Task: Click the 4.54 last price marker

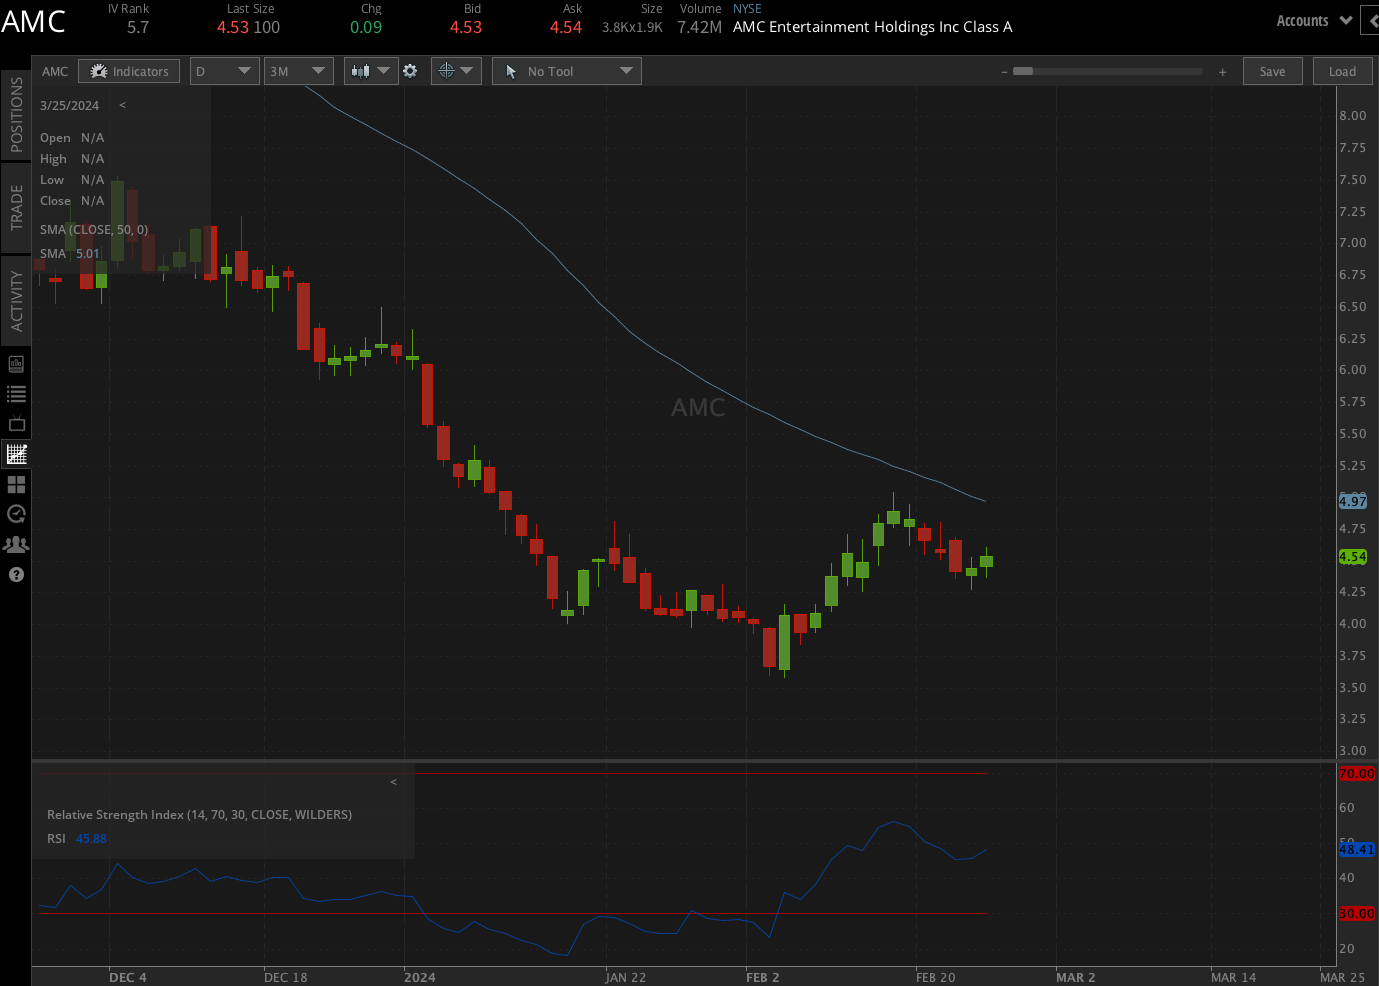Action: (x=1353, y=556)
